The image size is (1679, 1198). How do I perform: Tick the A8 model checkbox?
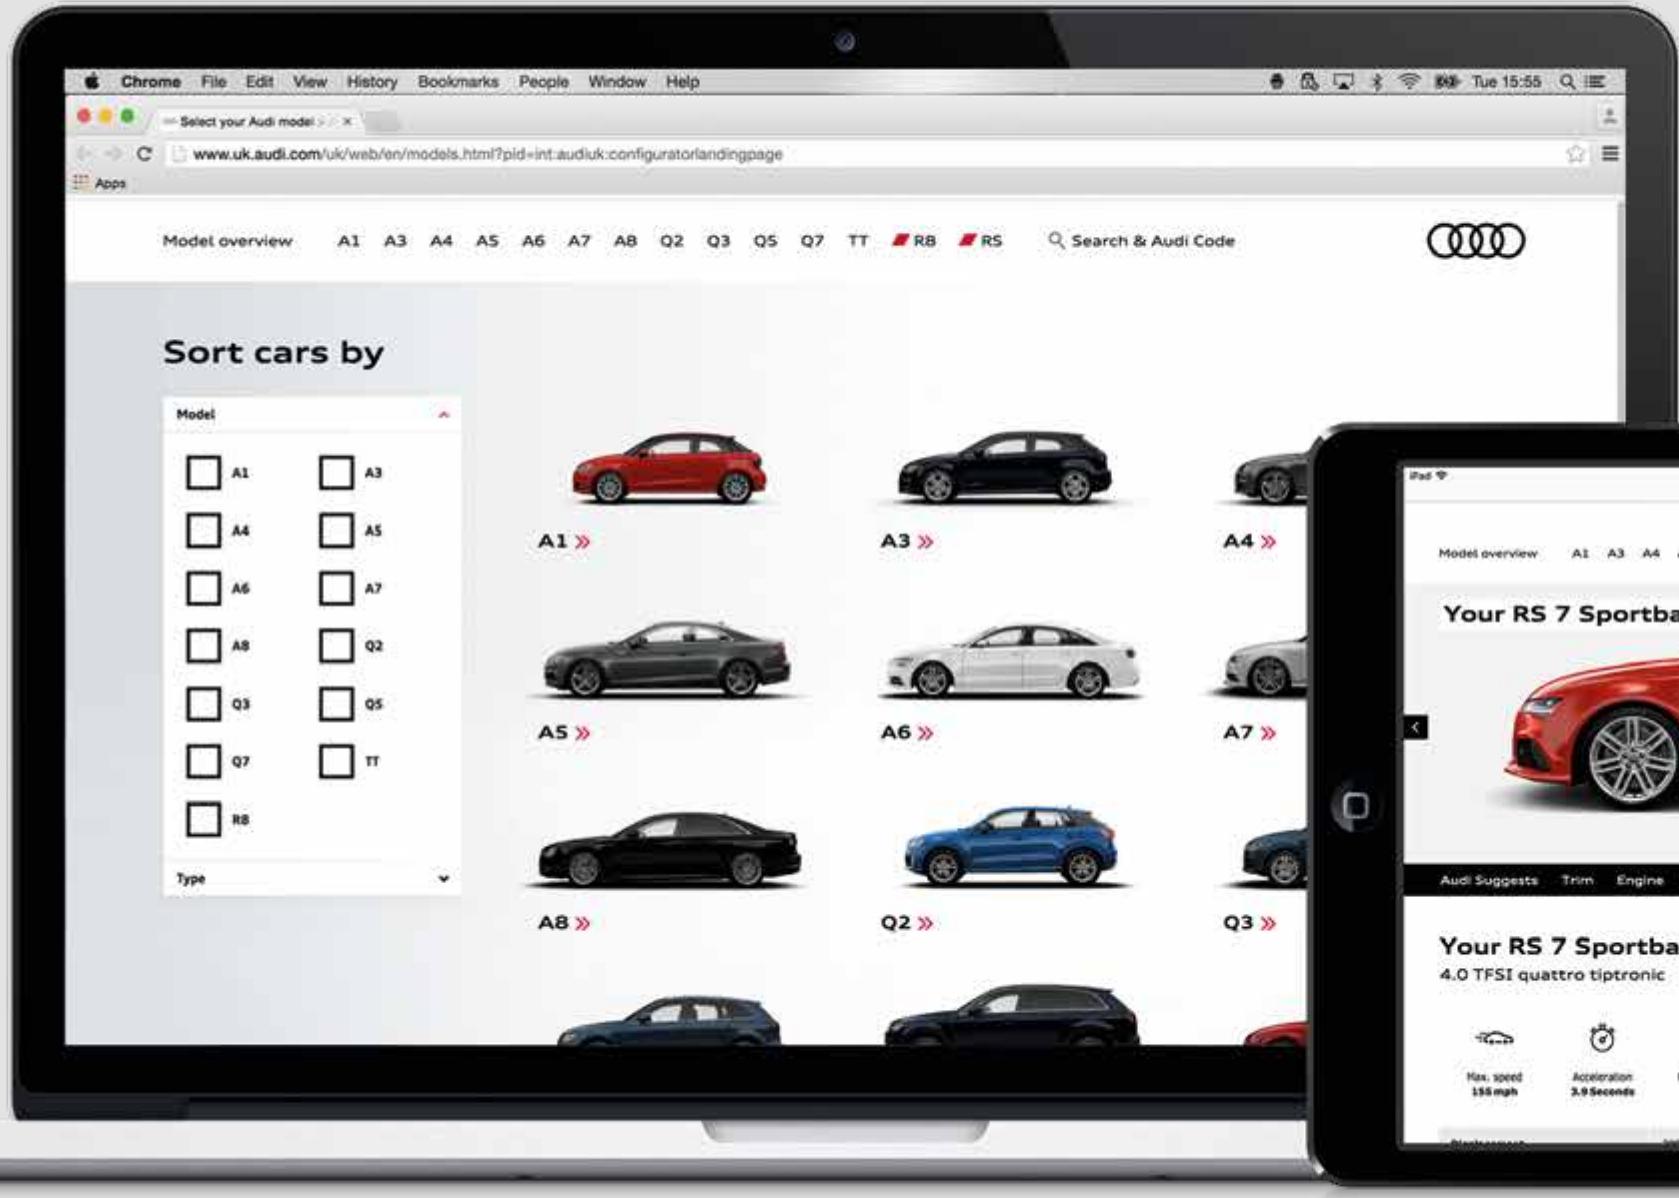pos(203,646)
